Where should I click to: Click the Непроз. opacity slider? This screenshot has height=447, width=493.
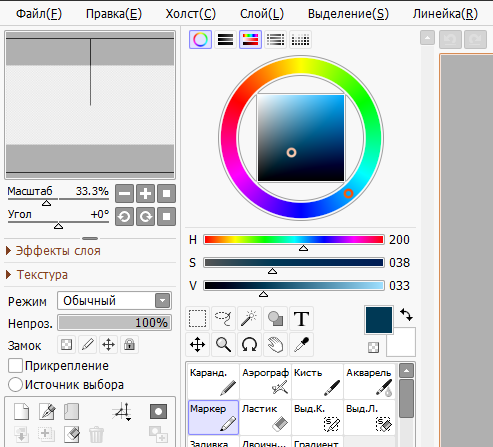pos(114,323)
